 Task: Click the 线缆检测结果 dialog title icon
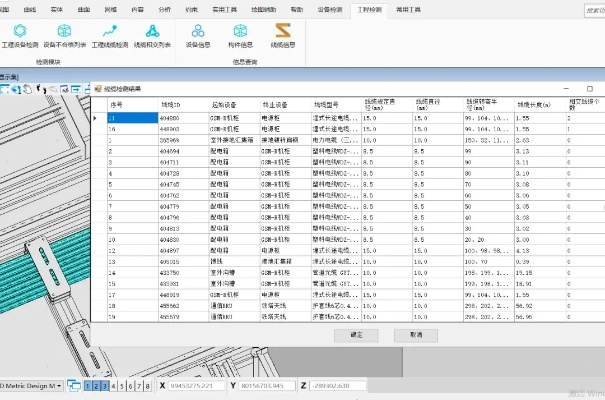pyautogui.click(x=98, y=88)
